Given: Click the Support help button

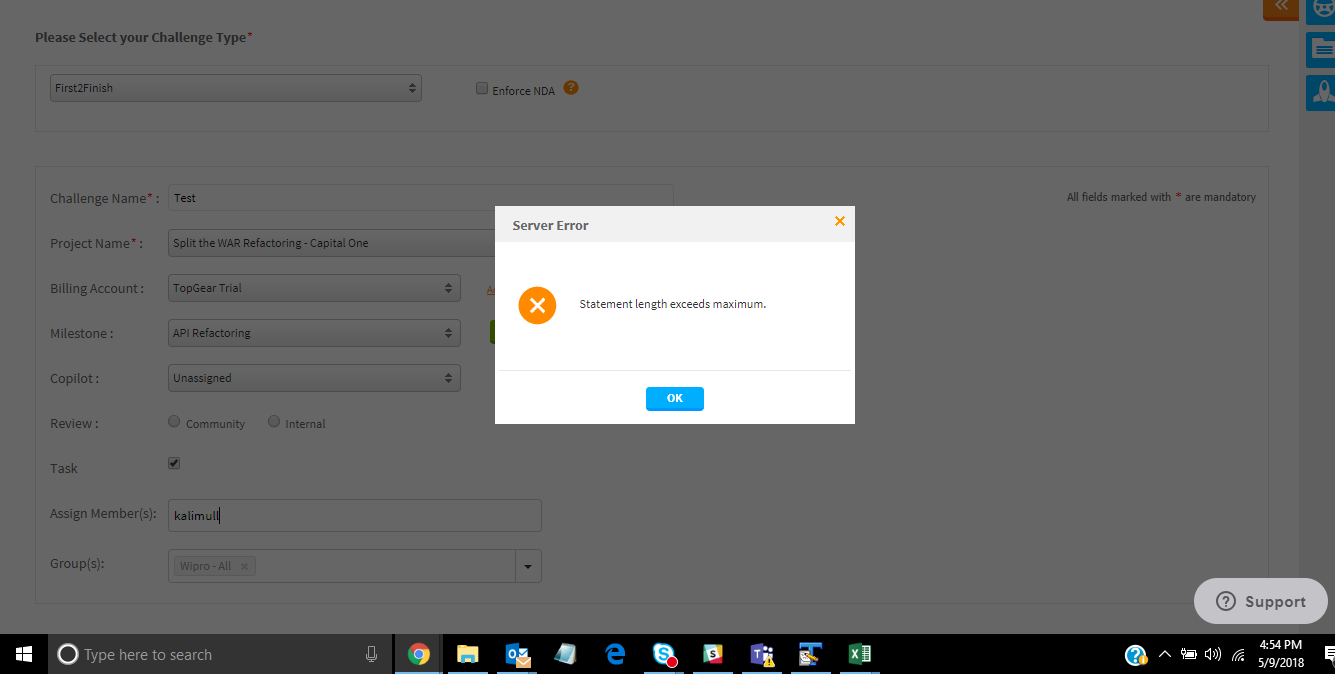Looking at the screenshot, I should 1261,601.
